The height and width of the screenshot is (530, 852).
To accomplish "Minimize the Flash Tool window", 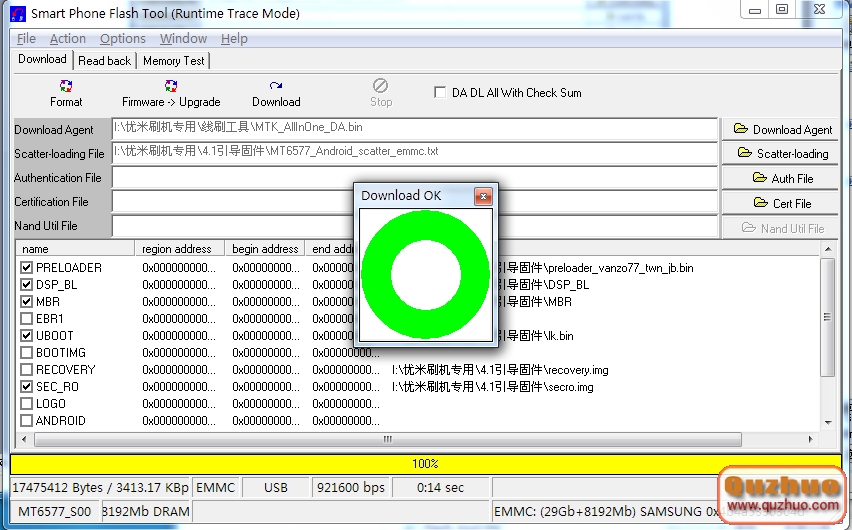I will 755,10.
